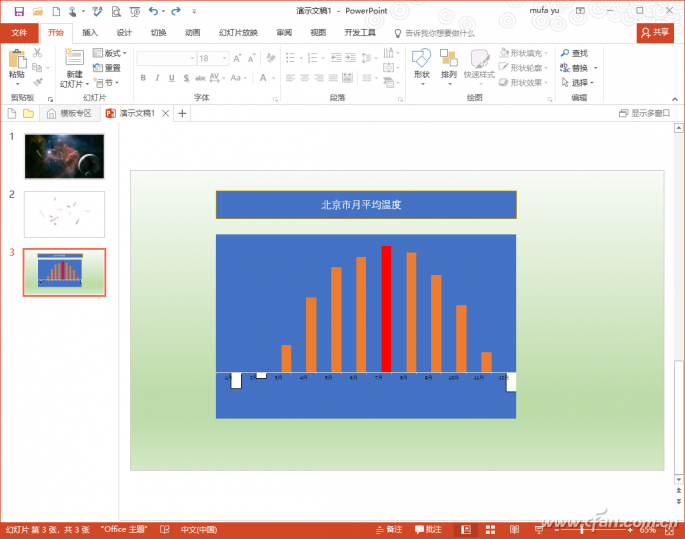Click the Save icon in quick access toolbar

click(19, 11)
